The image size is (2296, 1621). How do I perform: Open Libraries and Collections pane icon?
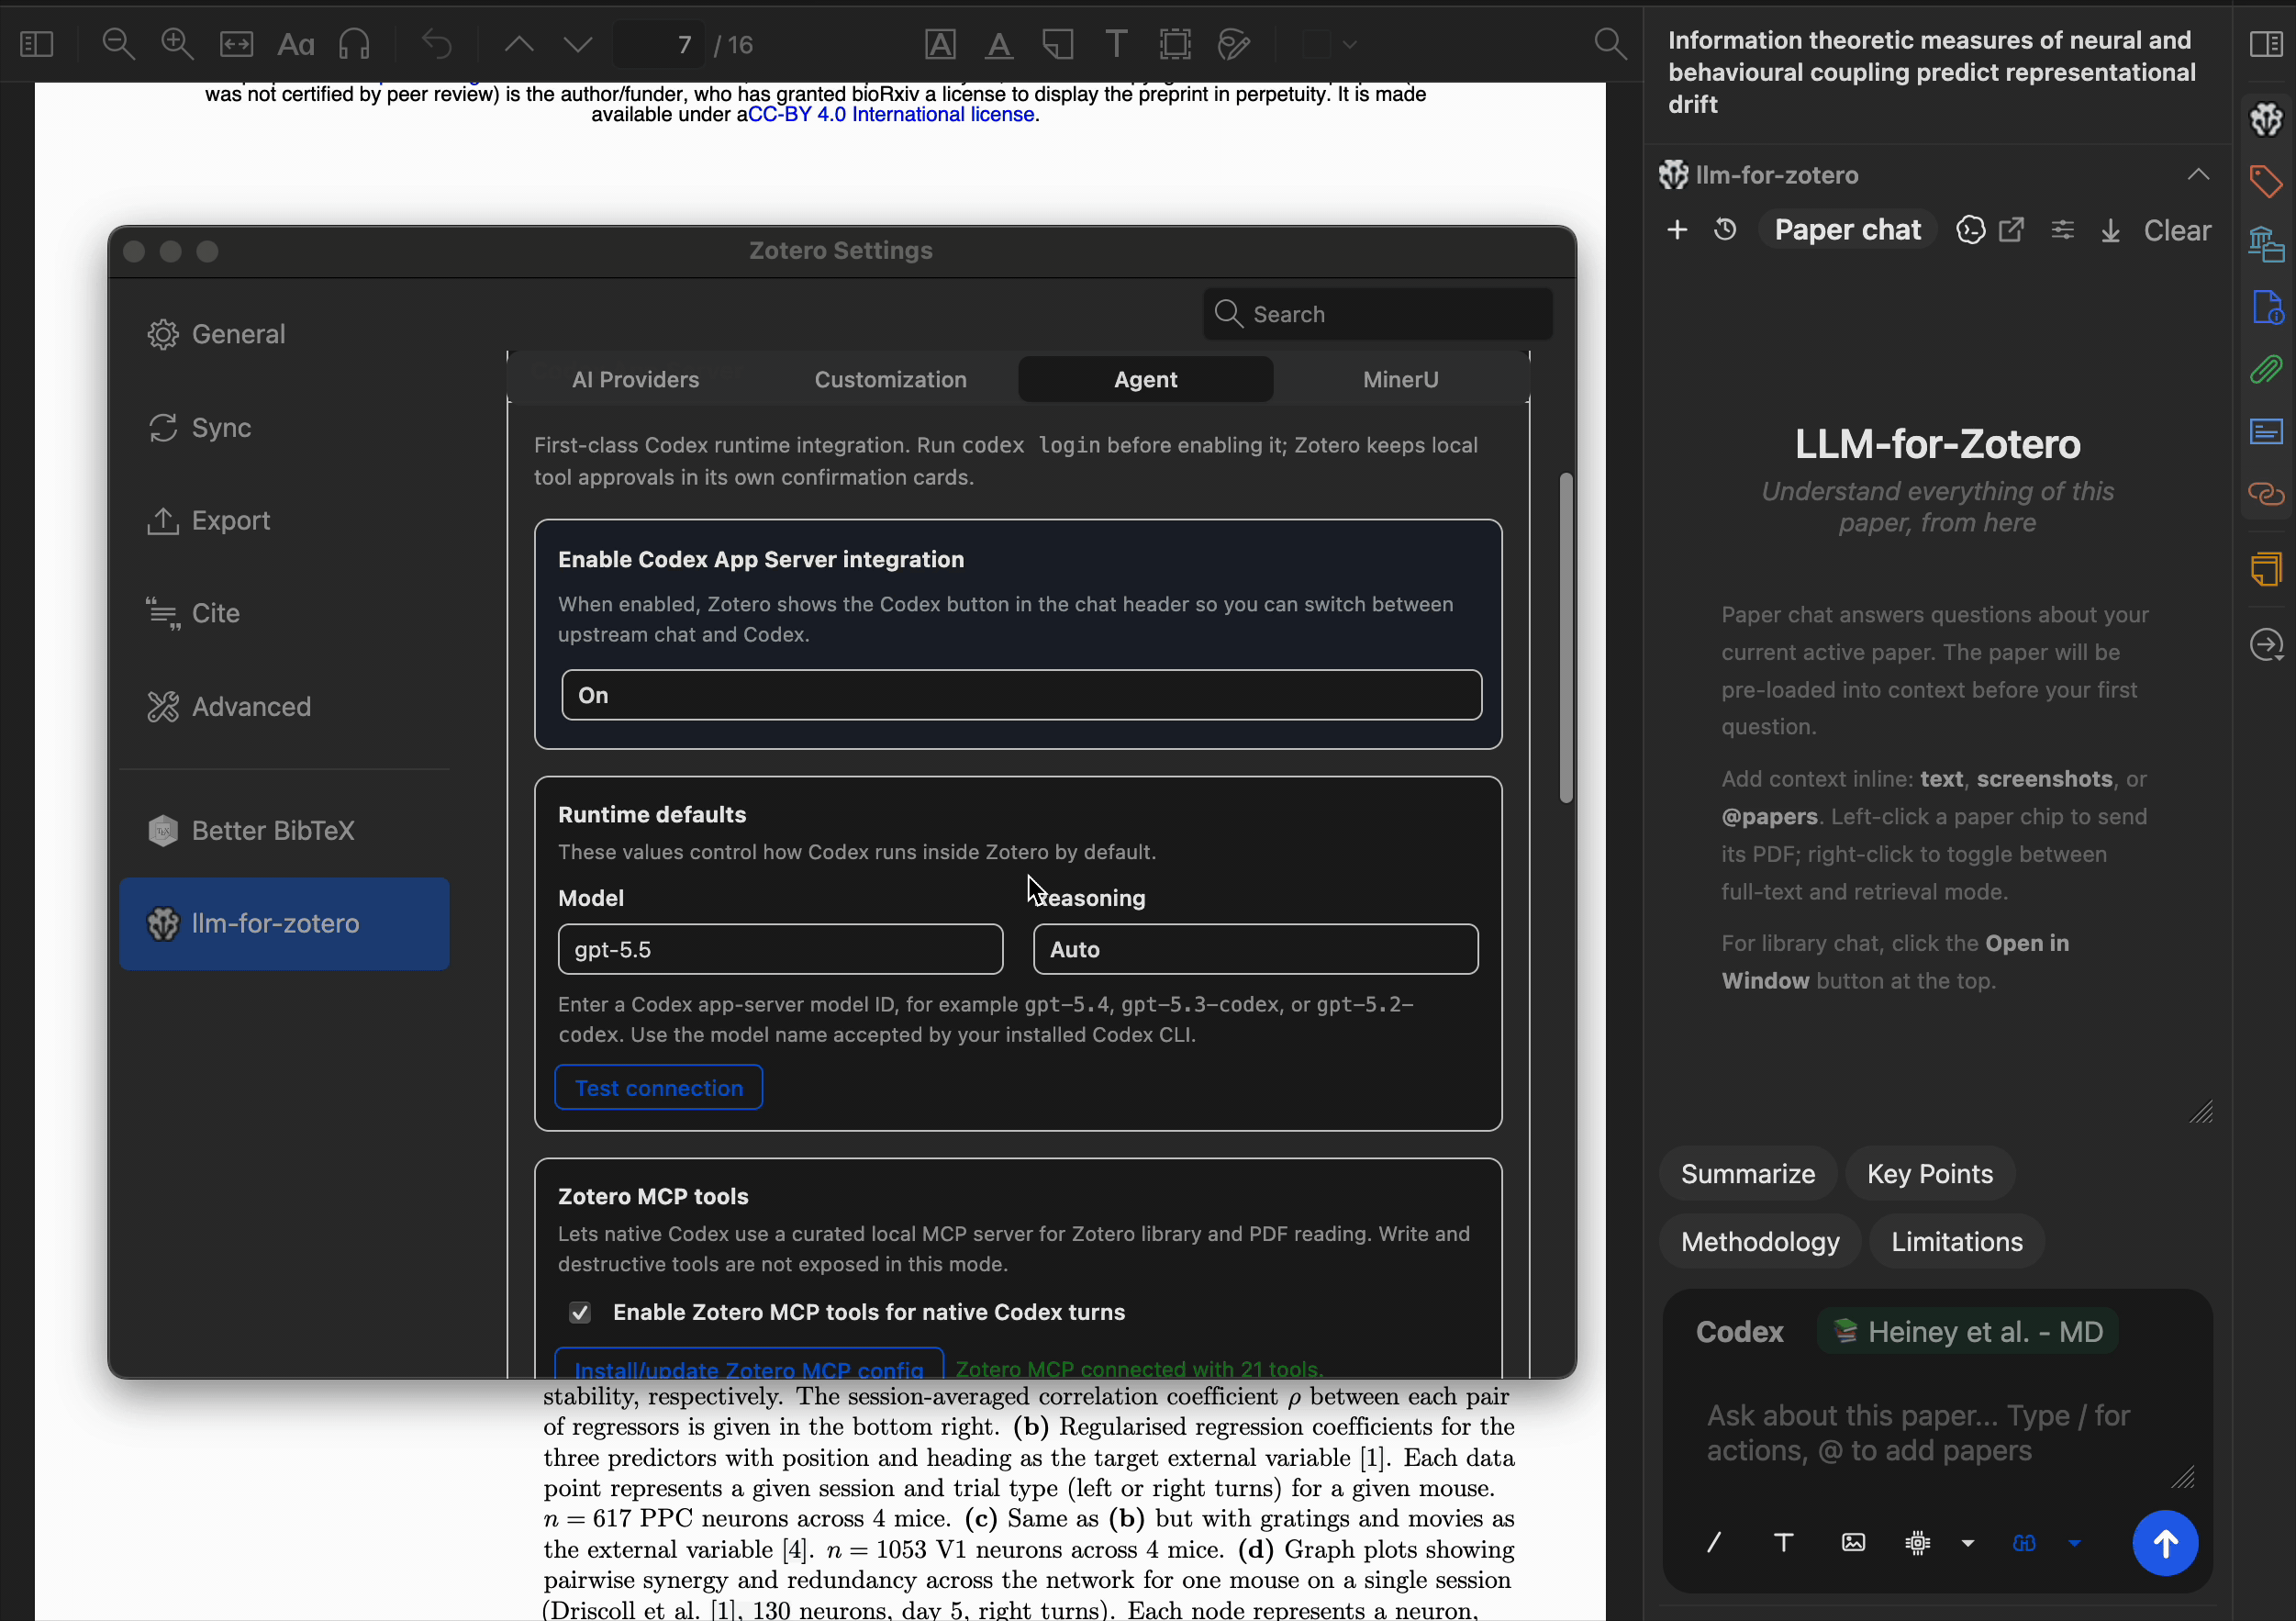[x=2266, y=244]
